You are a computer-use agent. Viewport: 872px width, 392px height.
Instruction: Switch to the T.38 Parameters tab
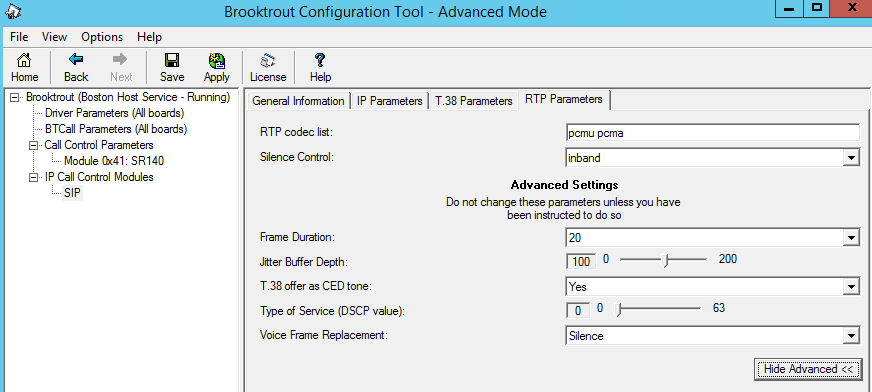point(473,101)
